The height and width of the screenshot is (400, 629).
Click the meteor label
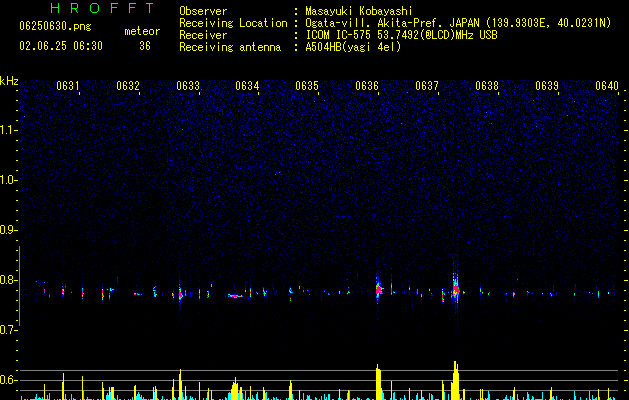click(x=142, y=31)
